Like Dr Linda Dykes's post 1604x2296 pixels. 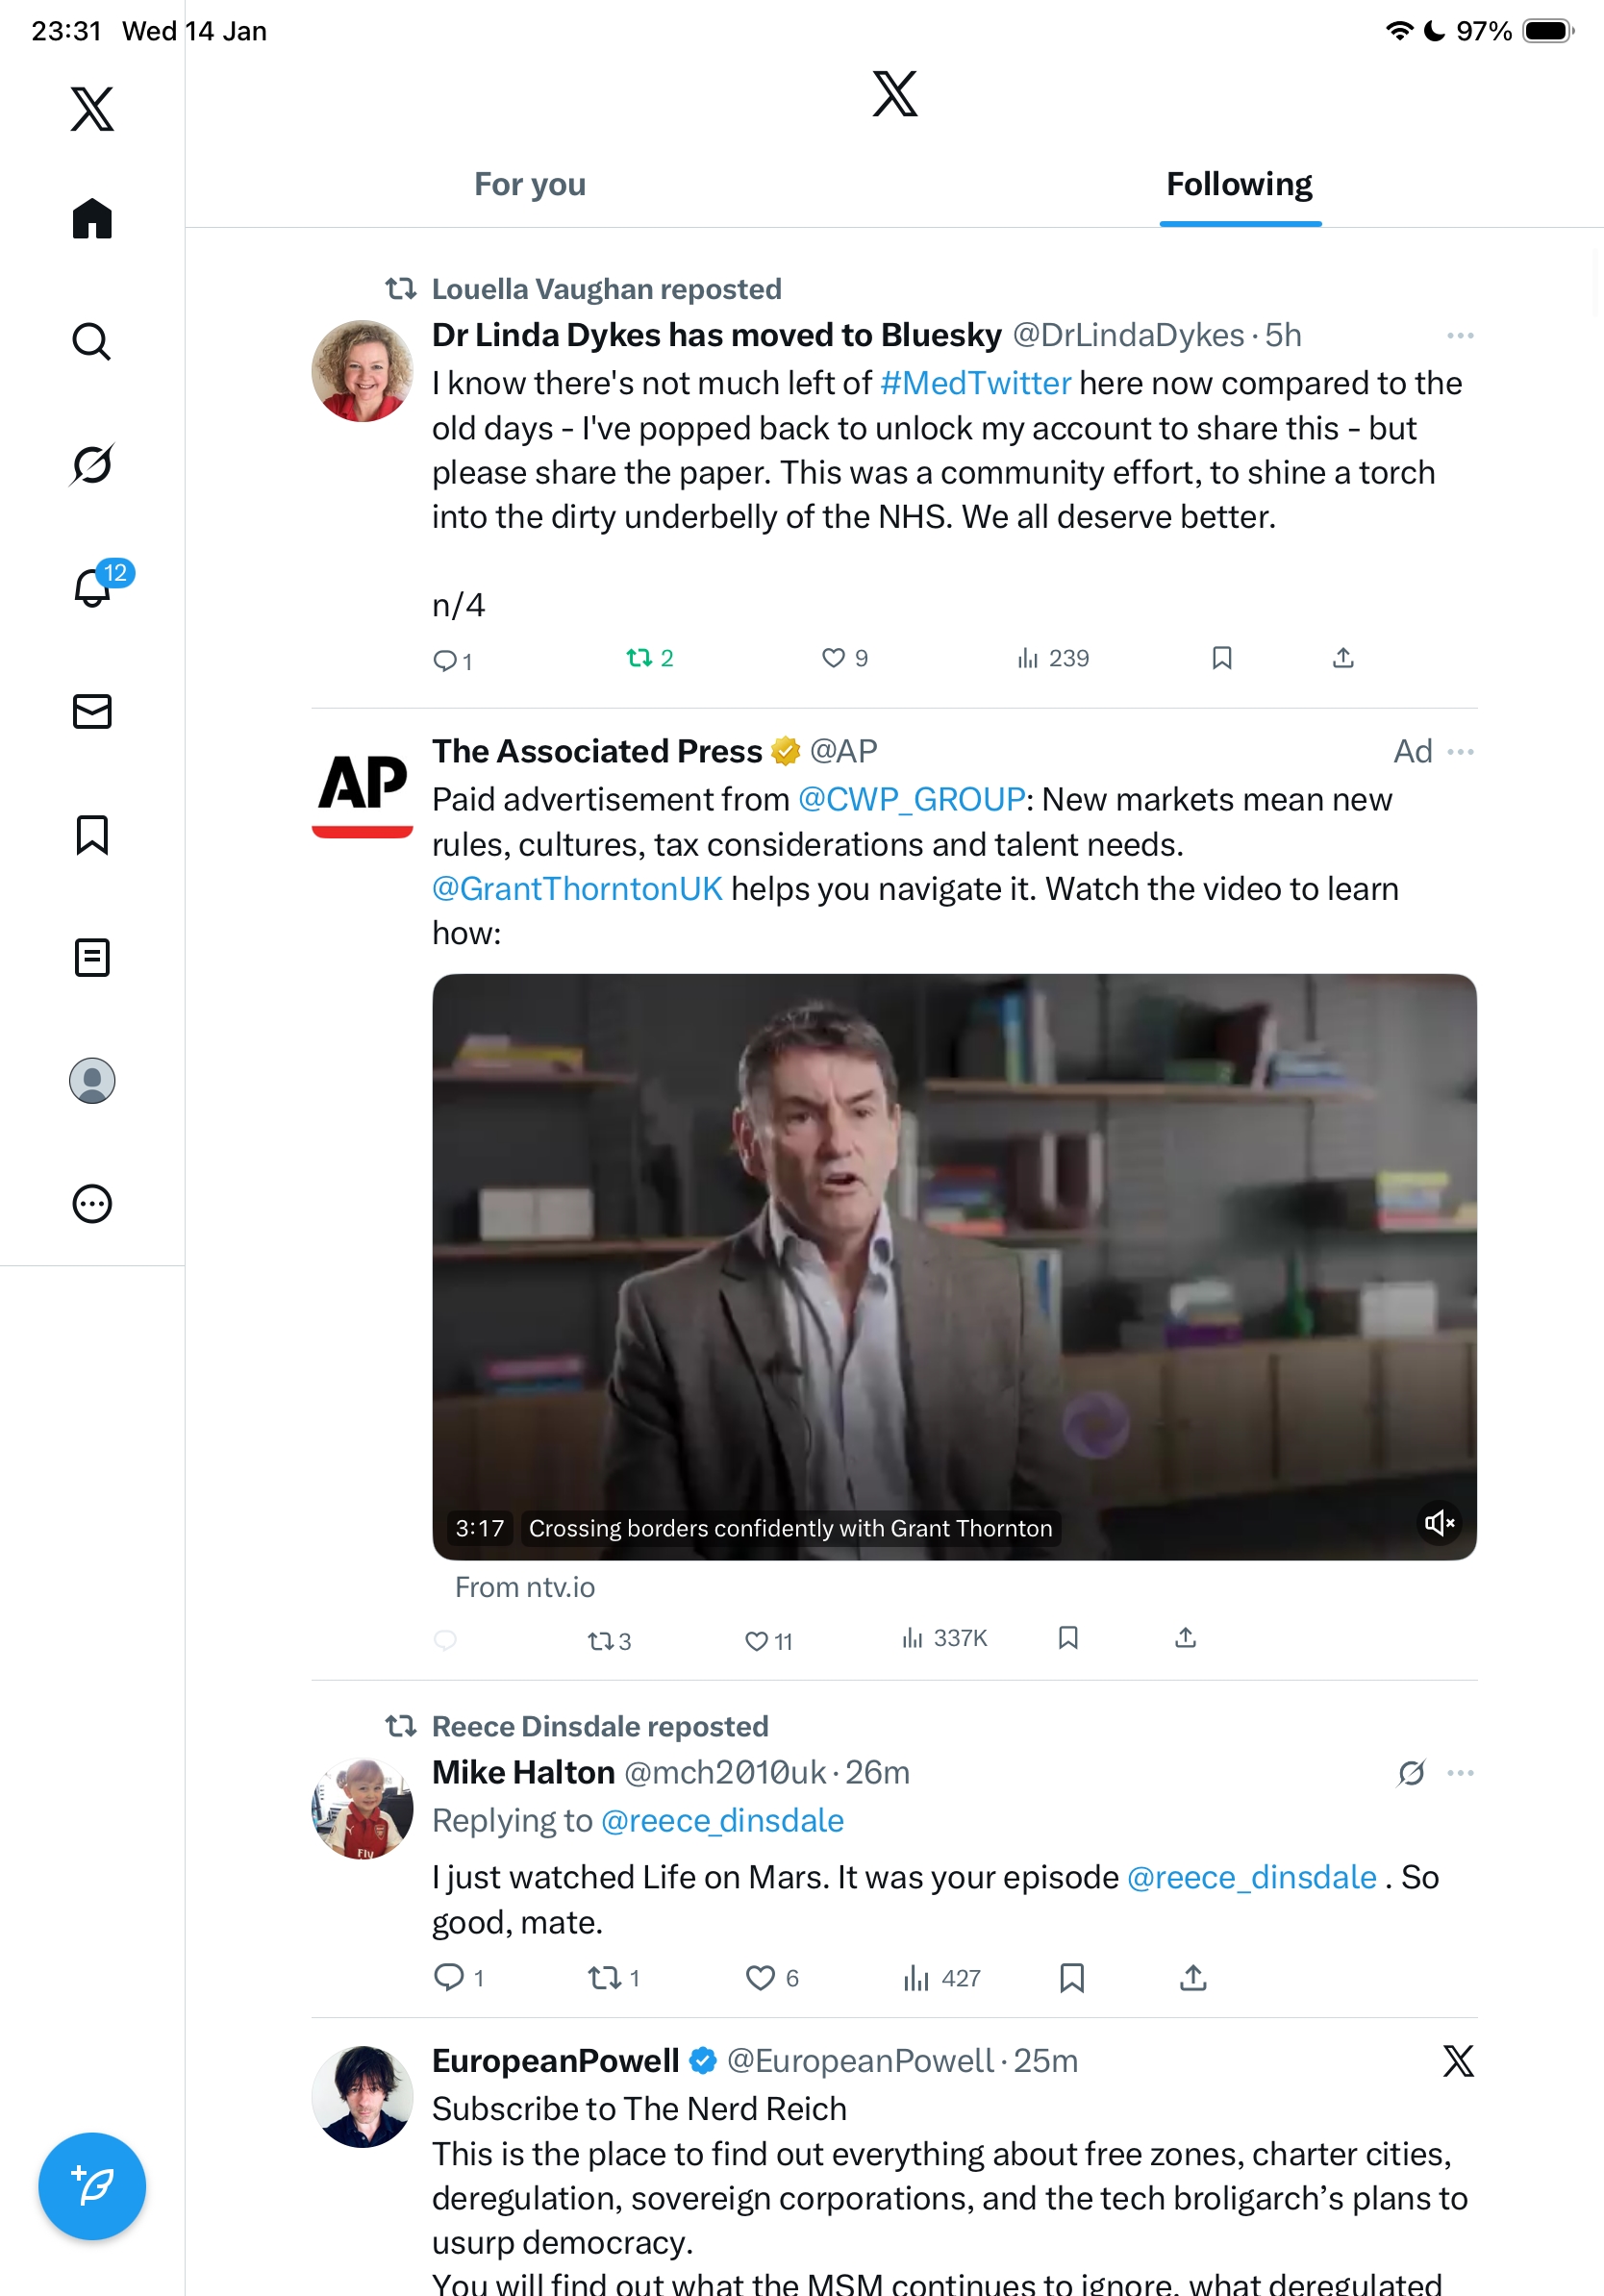tap(833, 658)
